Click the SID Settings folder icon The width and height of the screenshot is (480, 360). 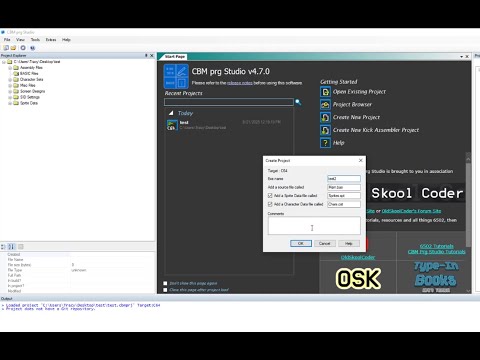click(16, 97)
